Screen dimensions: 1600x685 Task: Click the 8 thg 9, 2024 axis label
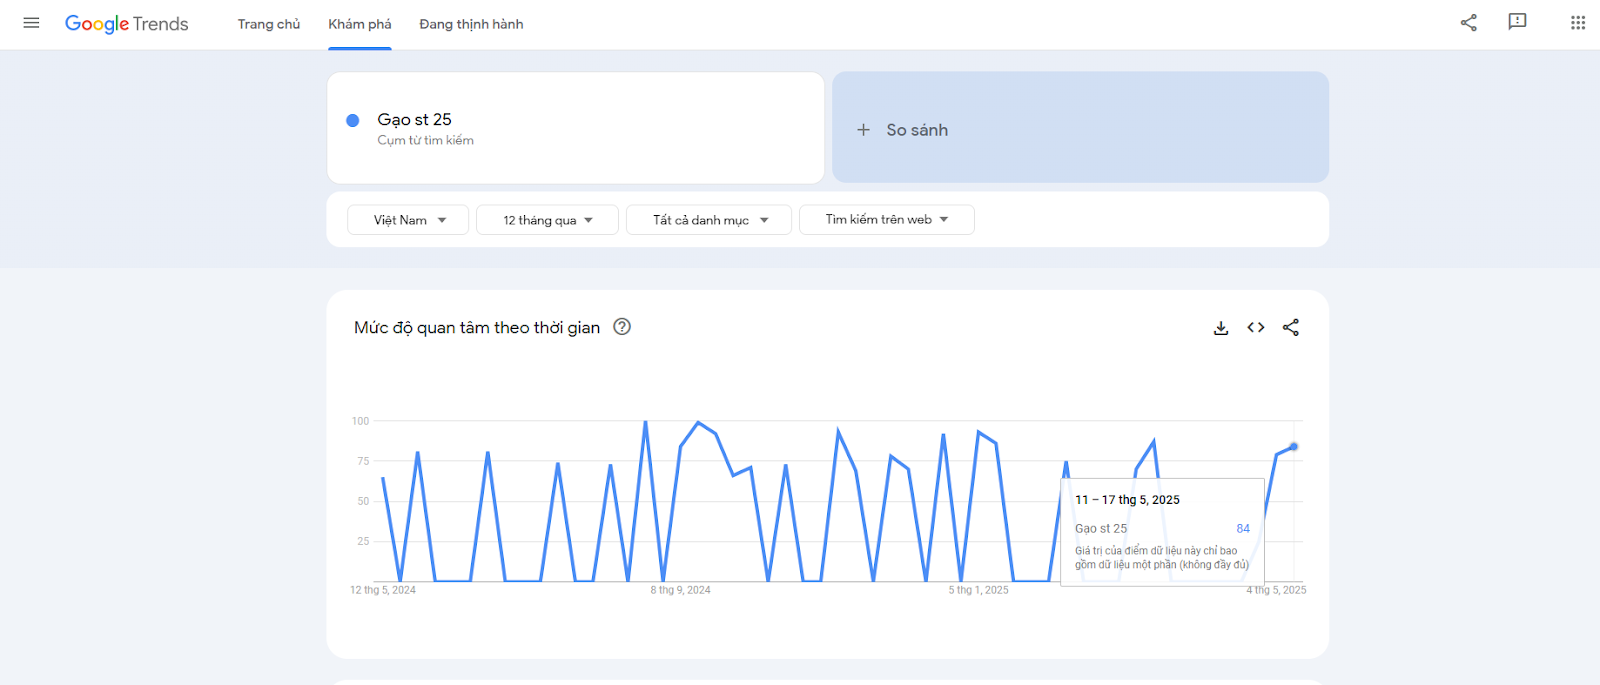pos(680,590)
